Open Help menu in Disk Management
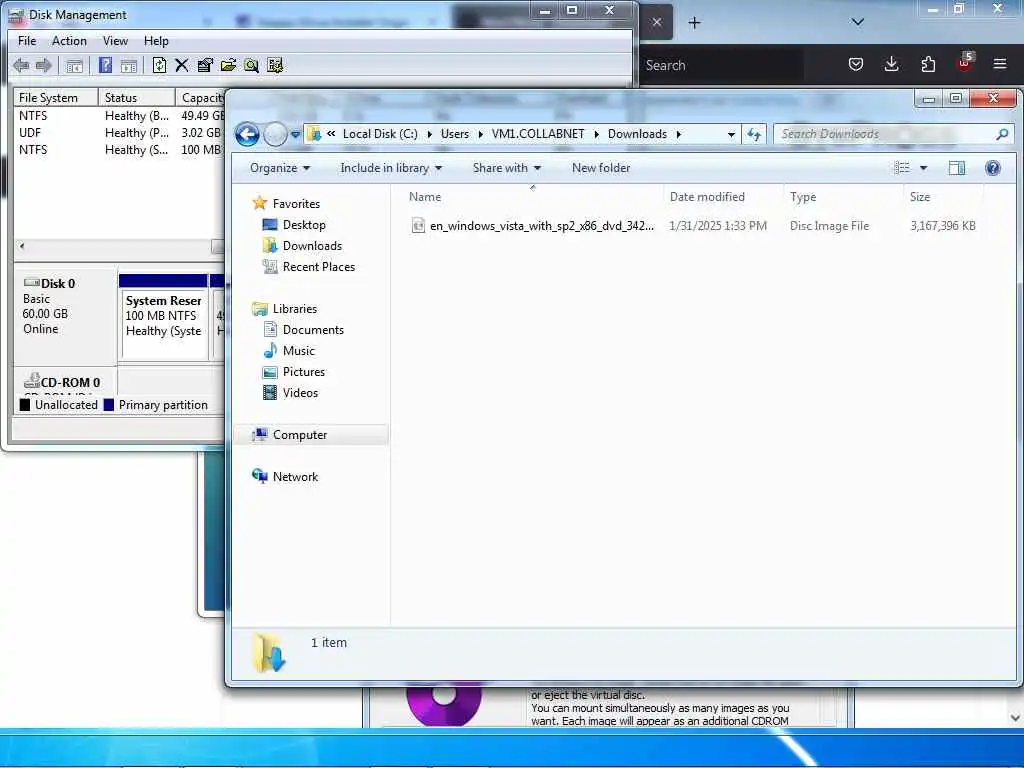 [156, 40]
